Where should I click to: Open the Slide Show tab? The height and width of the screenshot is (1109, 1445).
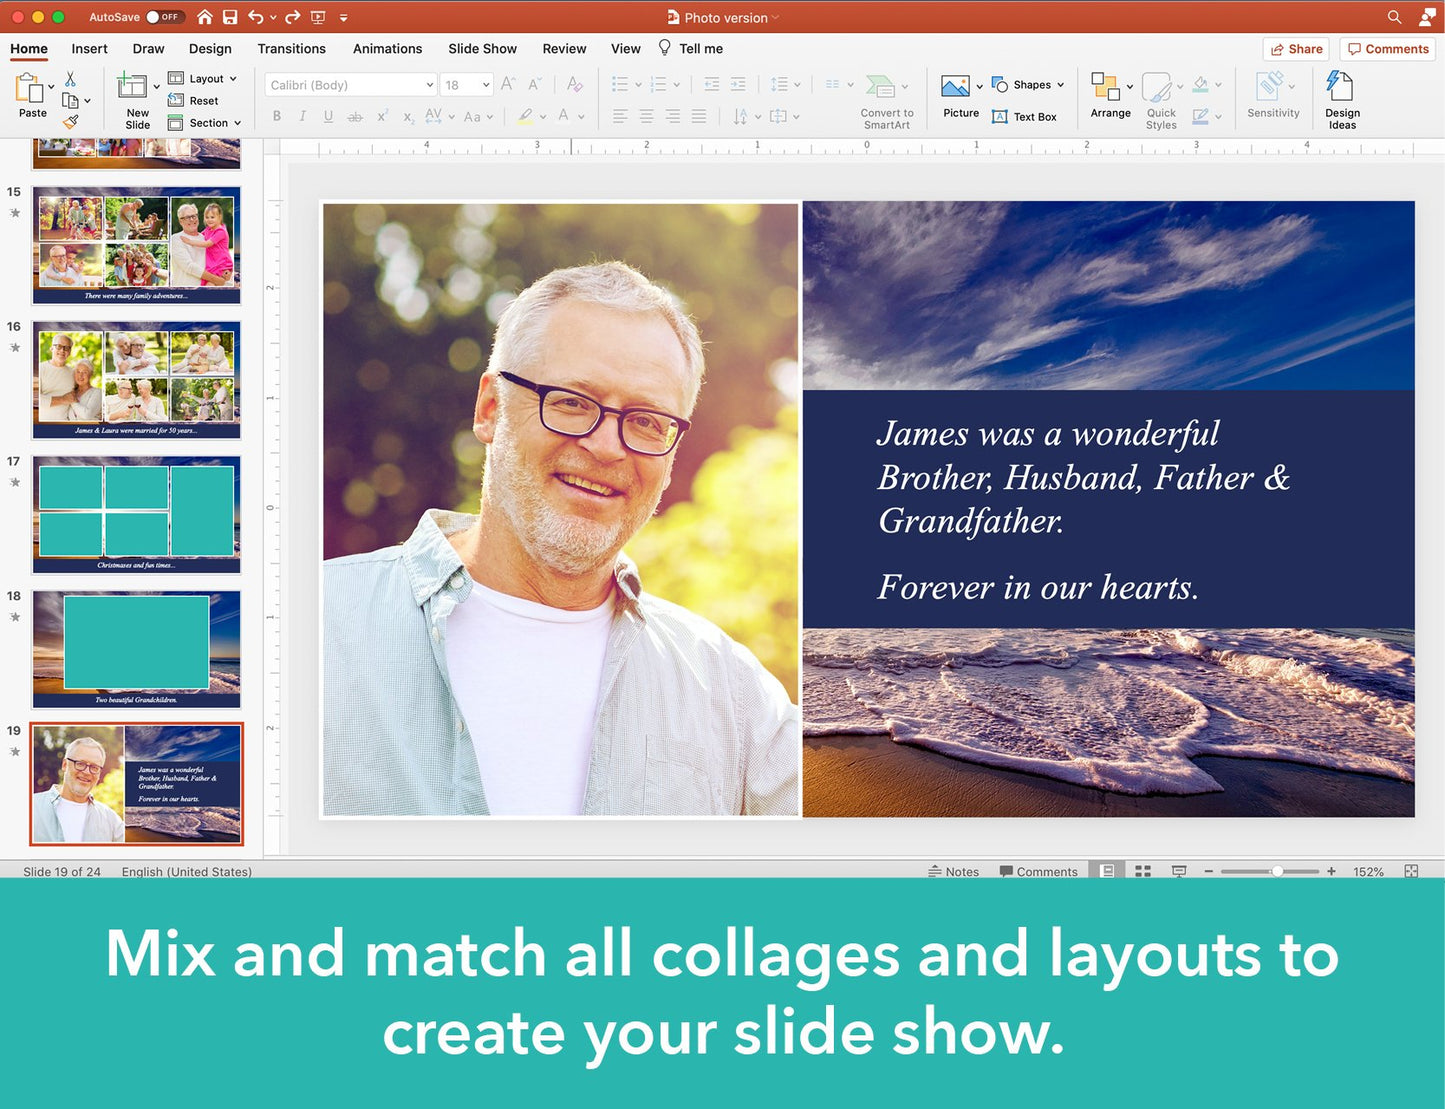click(x=482, y=48)
